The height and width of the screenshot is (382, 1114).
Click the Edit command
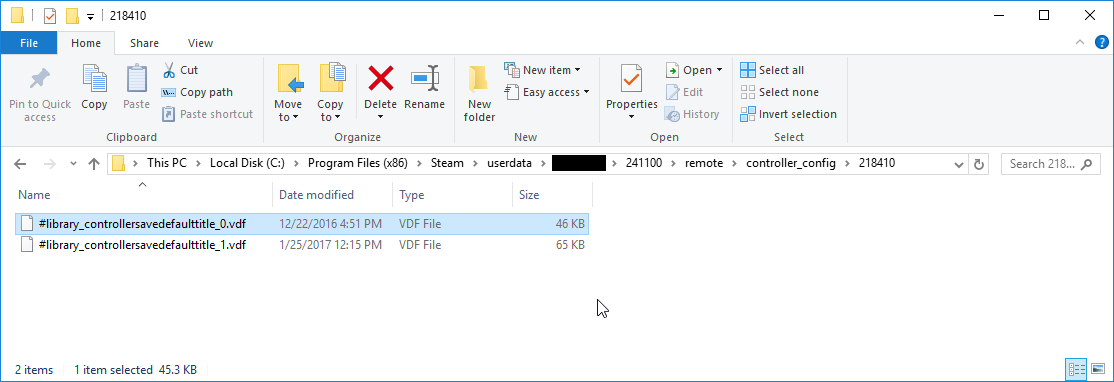click(x=685, y=92)
